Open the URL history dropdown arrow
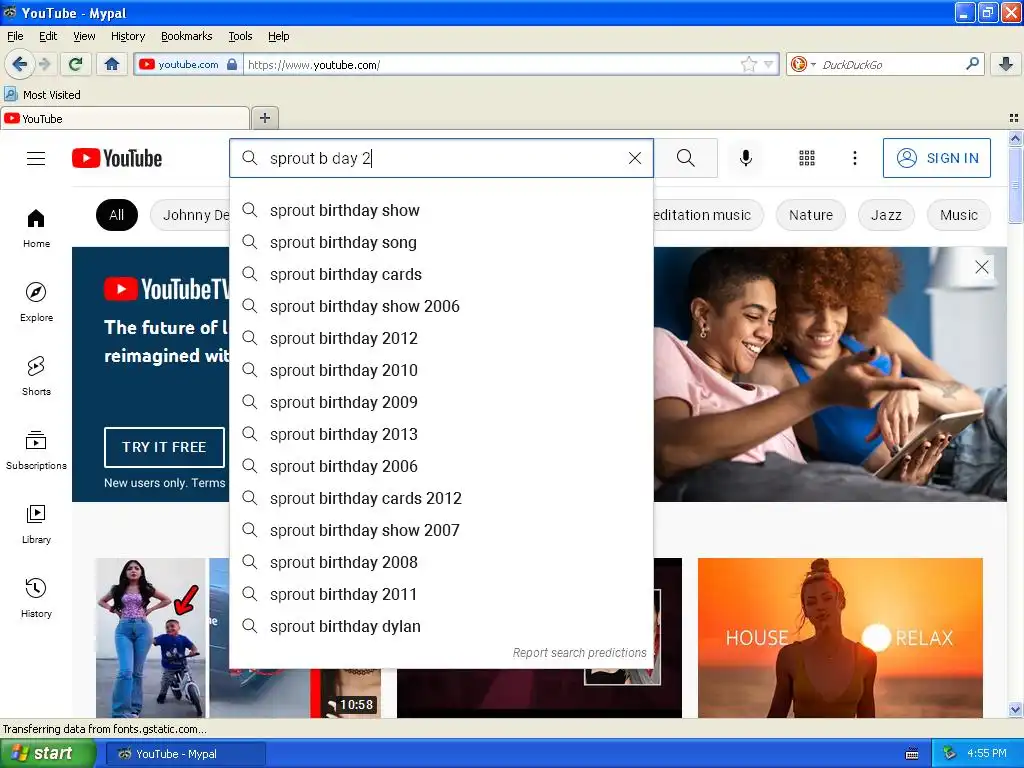Screen dimensions: 1024x768 [x=769, y=64]
